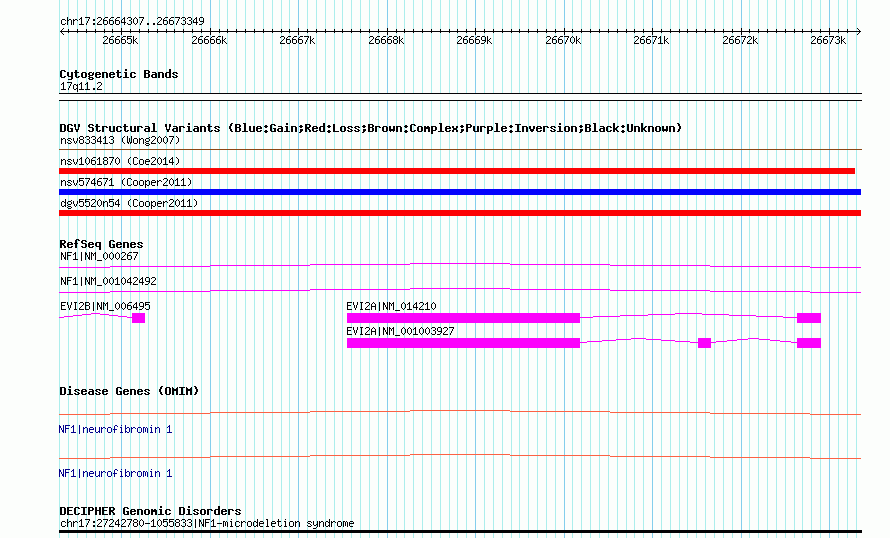Open the NF1|NM_001042492 transcript label
Viewport: 890px width, 538px height.
point(108,281)
